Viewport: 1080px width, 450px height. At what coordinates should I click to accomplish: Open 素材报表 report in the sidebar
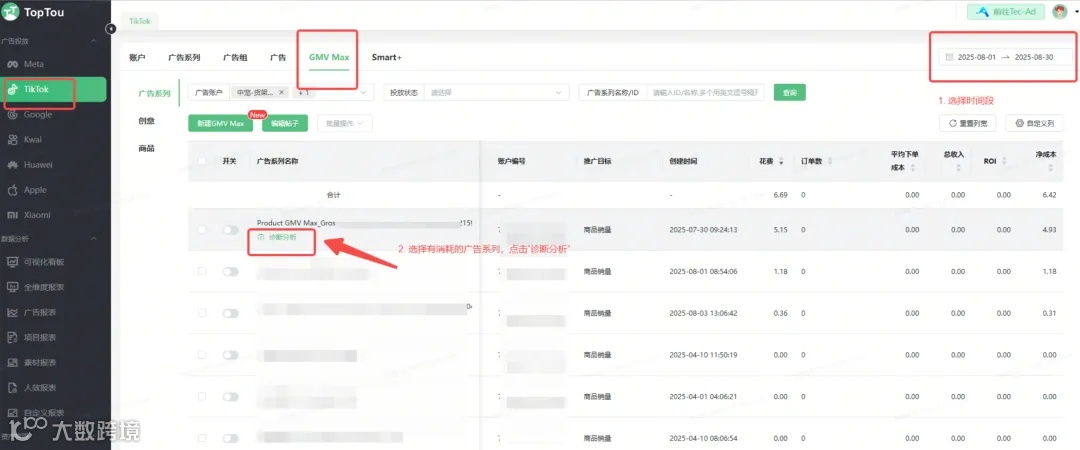point(40,362)
